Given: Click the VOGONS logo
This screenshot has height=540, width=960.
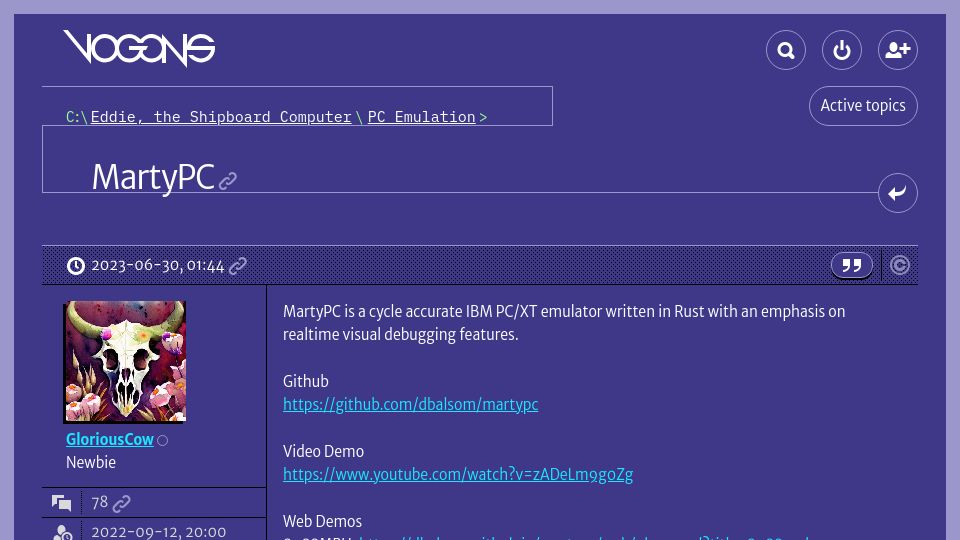Looking at the screenshot, I should [x=139, y=48].
